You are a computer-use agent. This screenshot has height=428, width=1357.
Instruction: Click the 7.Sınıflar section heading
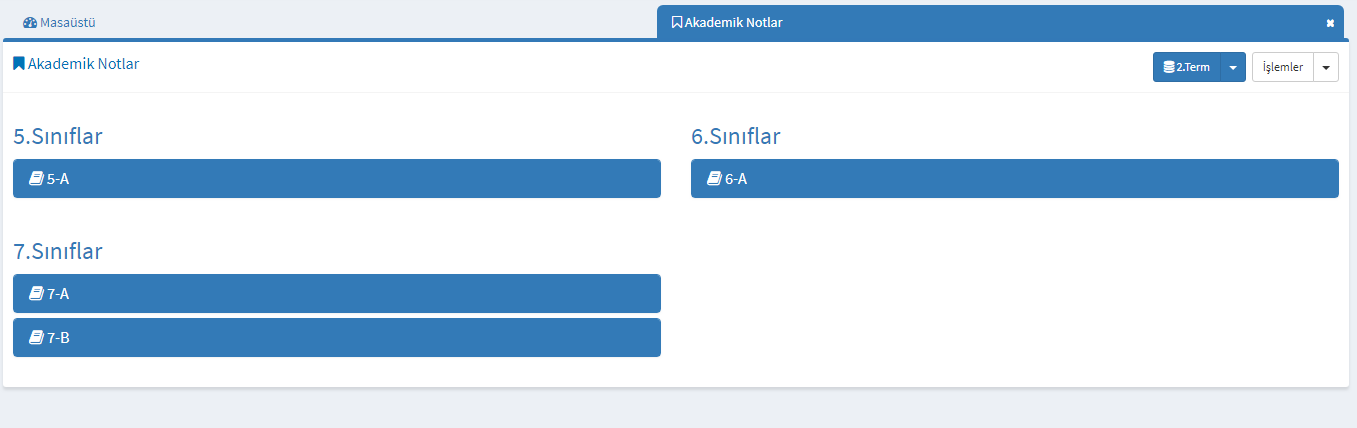click(58, 251)
